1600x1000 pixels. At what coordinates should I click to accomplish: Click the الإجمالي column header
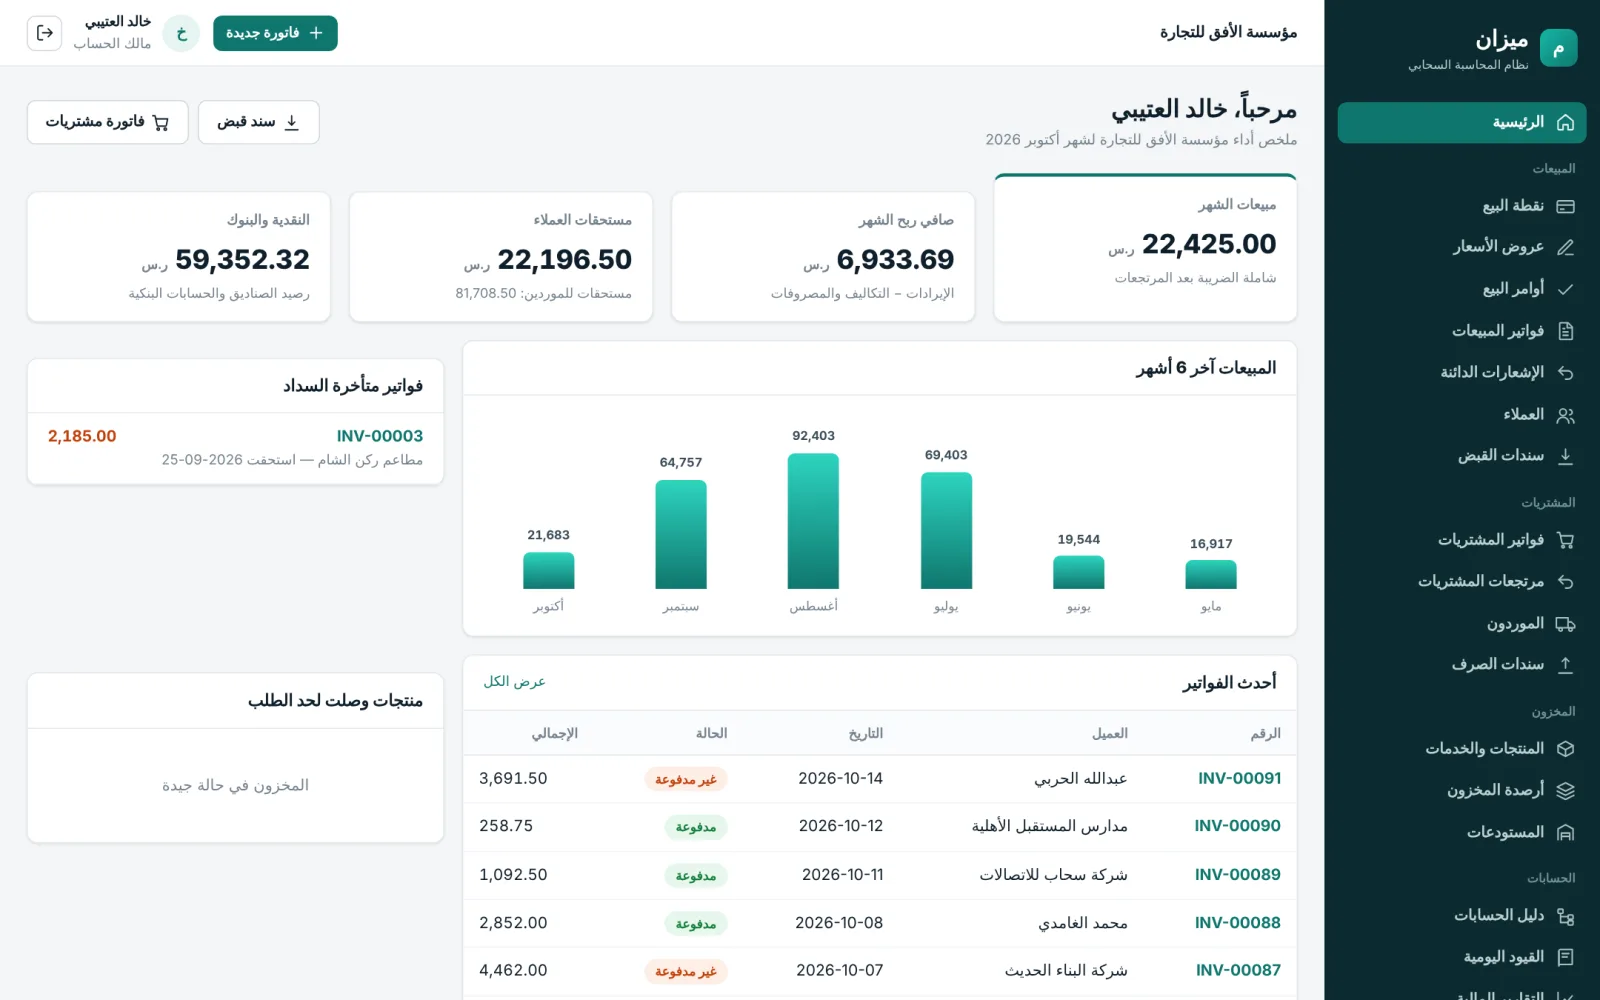point(554,734)
